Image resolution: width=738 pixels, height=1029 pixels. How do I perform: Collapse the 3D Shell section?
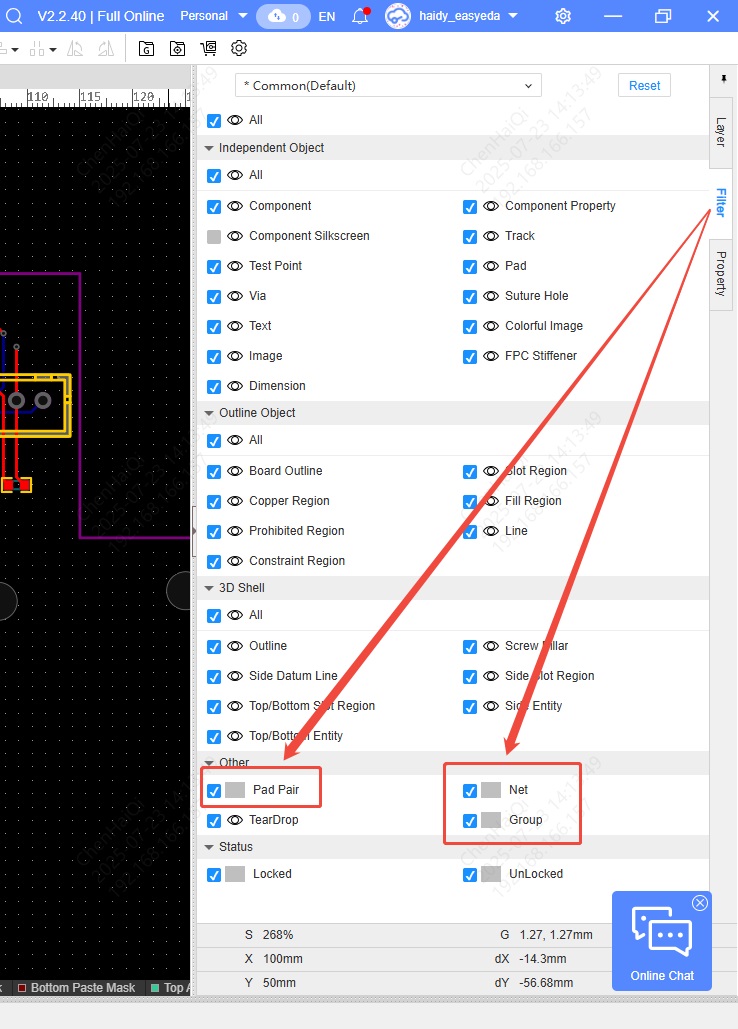[209, 588]
